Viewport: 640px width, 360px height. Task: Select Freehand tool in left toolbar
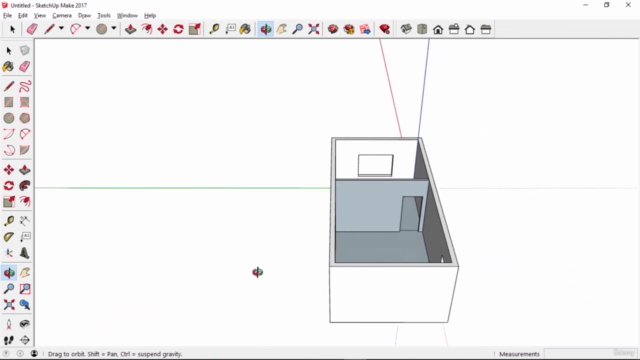(25, 86)
